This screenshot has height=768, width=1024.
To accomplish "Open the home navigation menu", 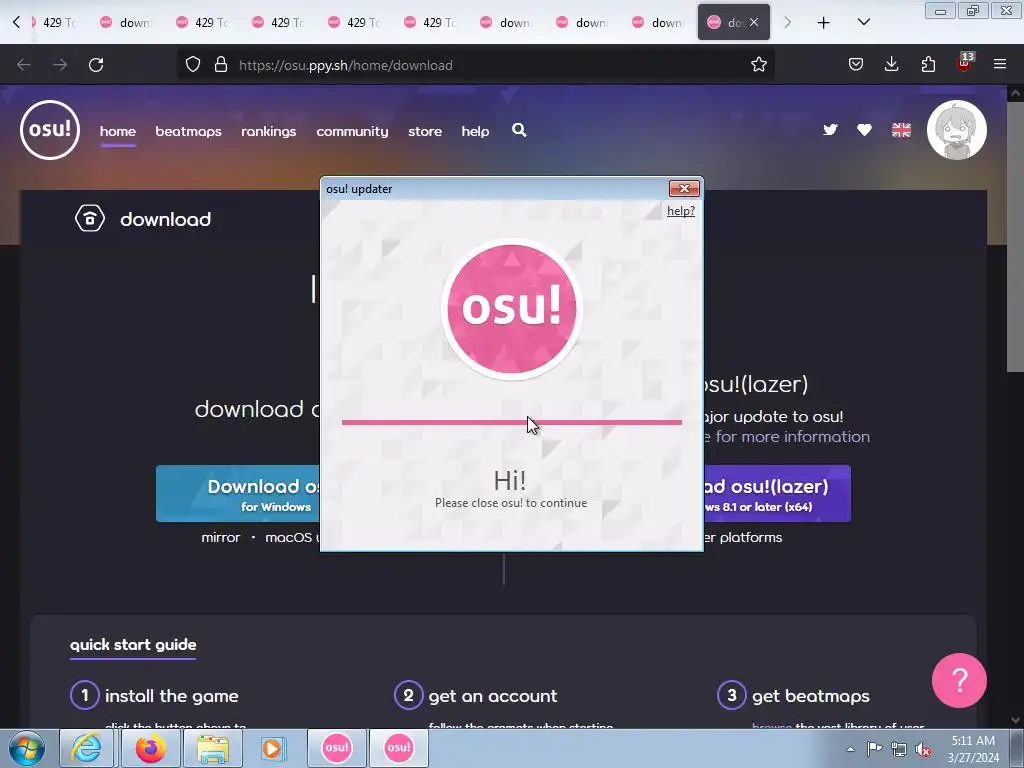I will coord(118,131).
